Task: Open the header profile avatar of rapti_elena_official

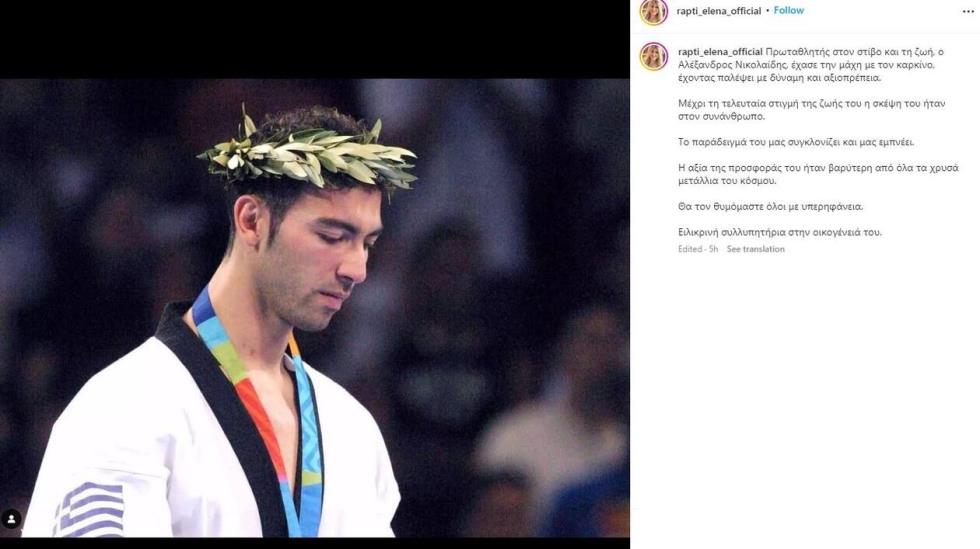Action: [654, 11]
